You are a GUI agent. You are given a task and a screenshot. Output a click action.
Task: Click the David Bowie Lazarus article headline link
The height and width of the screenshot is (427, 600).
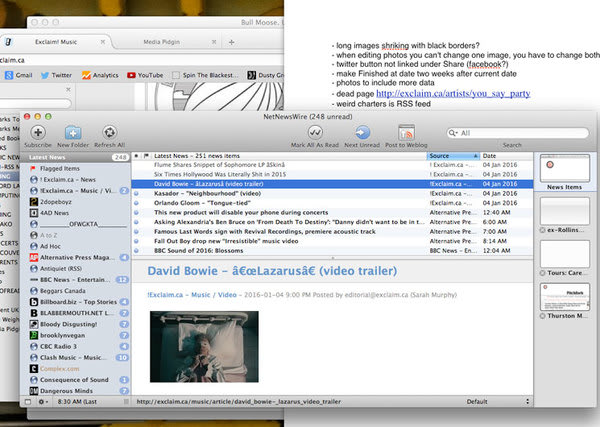pyautogui.click(x=272, y=271)
